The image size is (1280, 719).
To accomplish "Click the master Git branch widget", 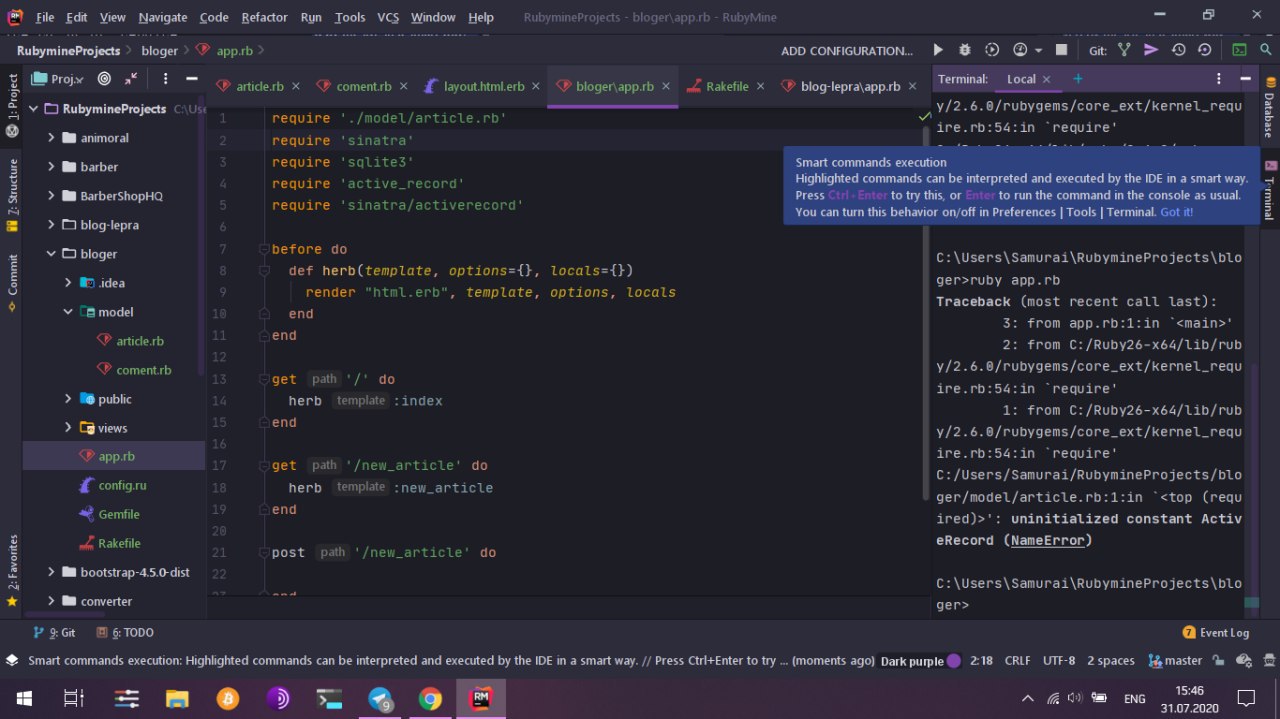I will click(1176, 661).
